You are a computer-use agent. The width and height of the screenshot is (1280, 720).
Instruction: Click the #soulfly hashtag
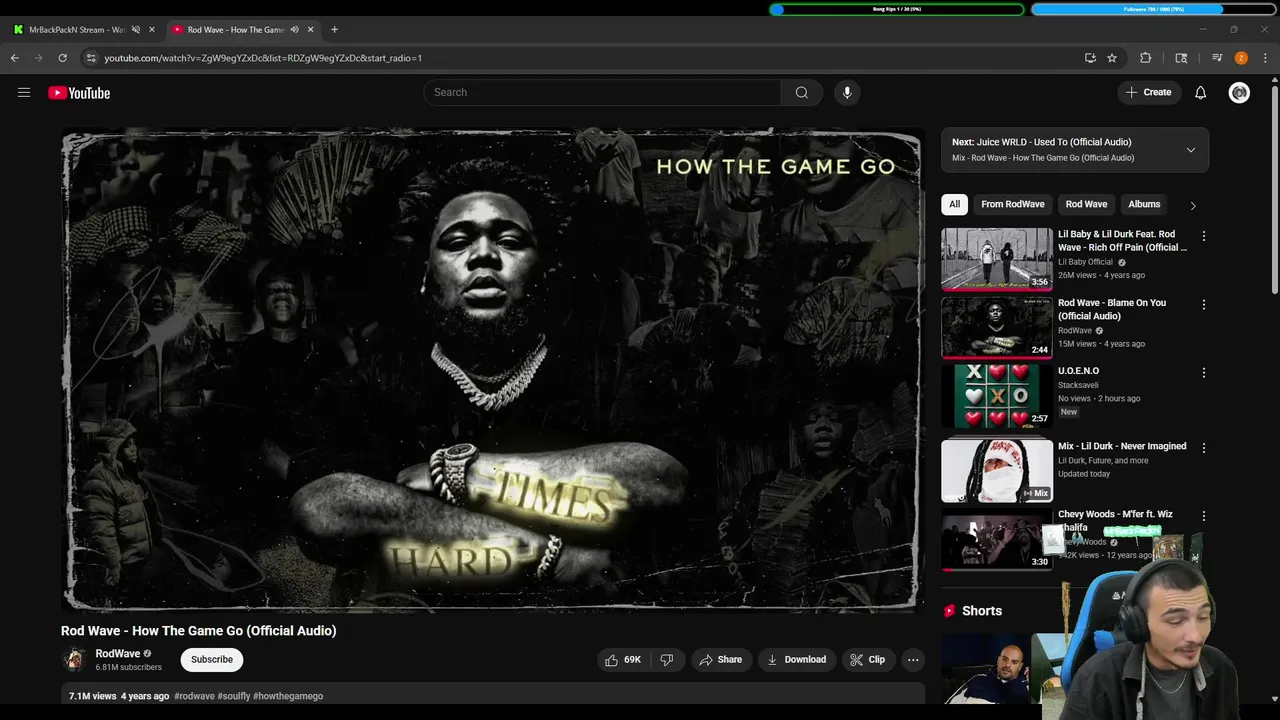point(234,696)
